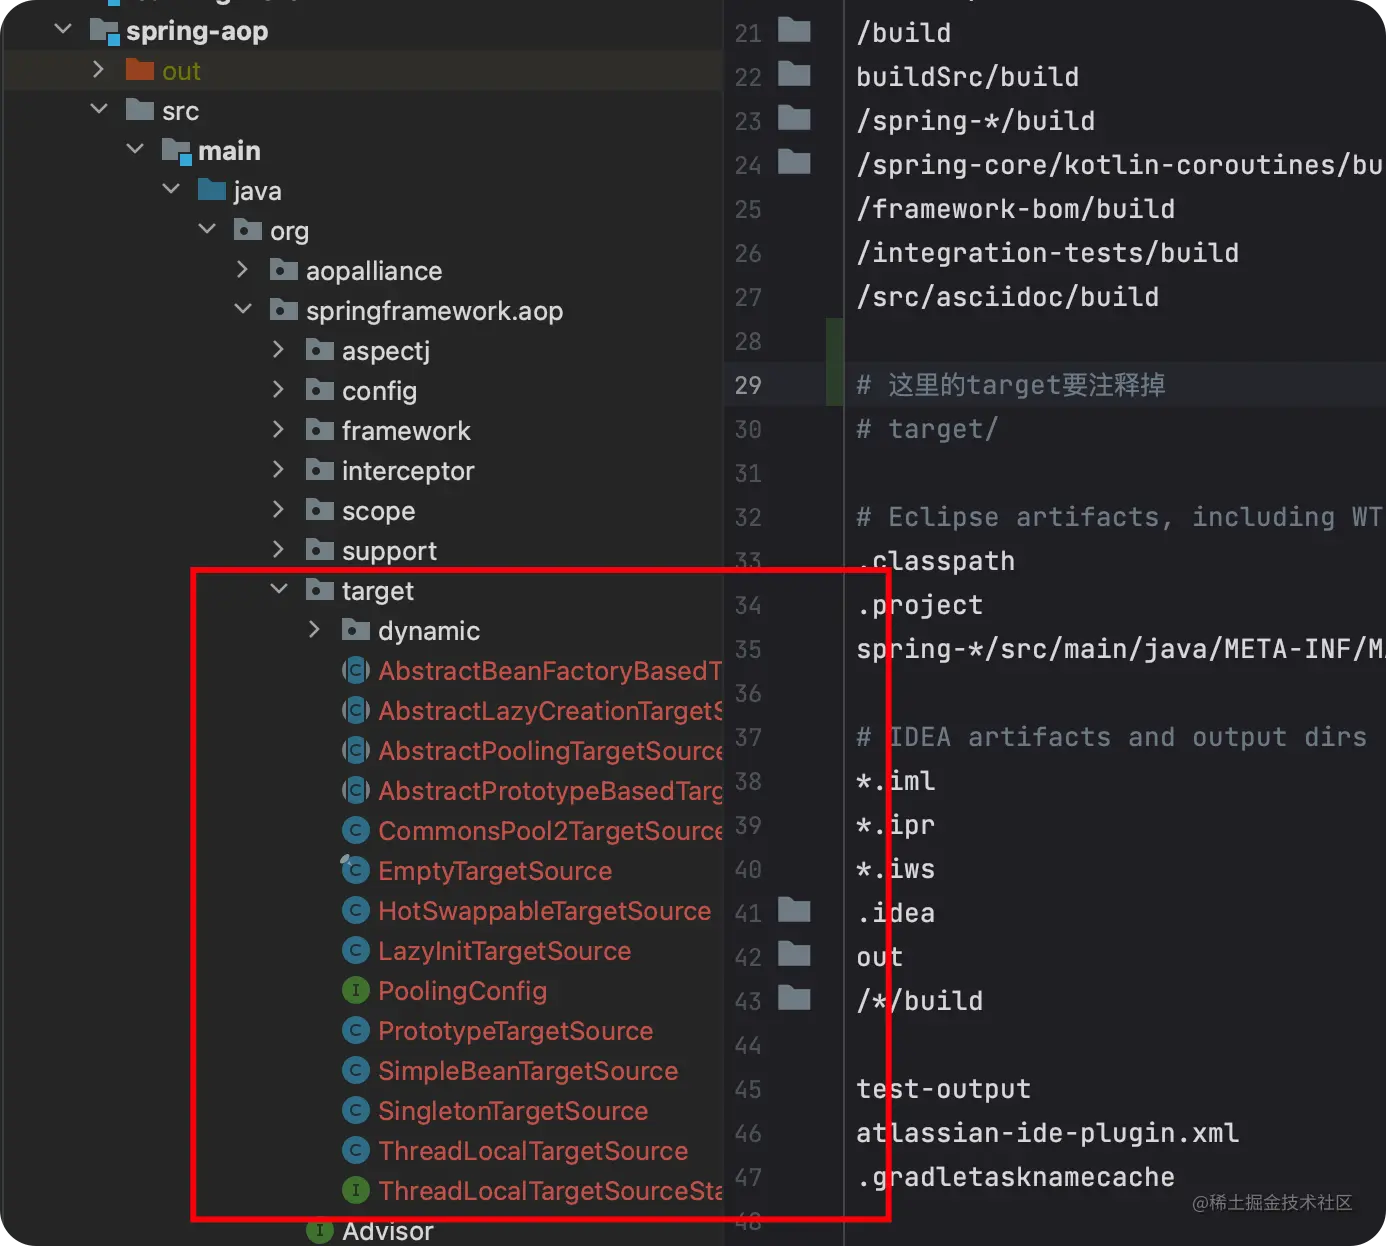Expand the scope package chevron
Screen dimensions: 1386x1246
[278, 510]
